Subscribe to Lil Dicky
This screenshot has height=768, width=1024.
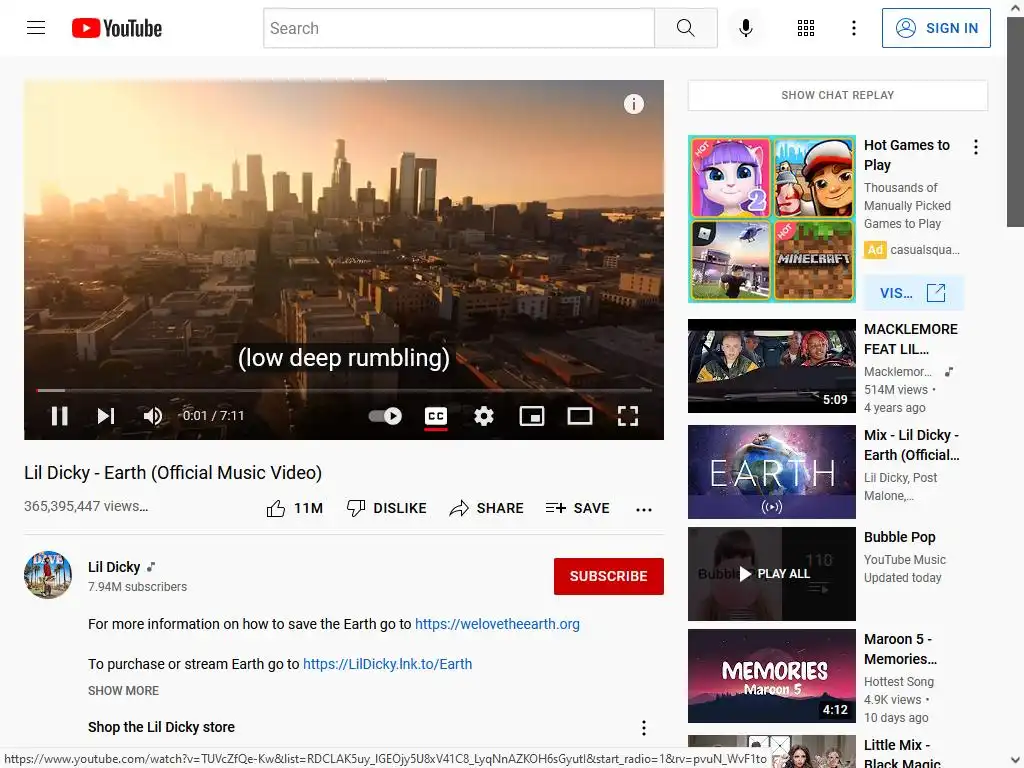point(609,576)
